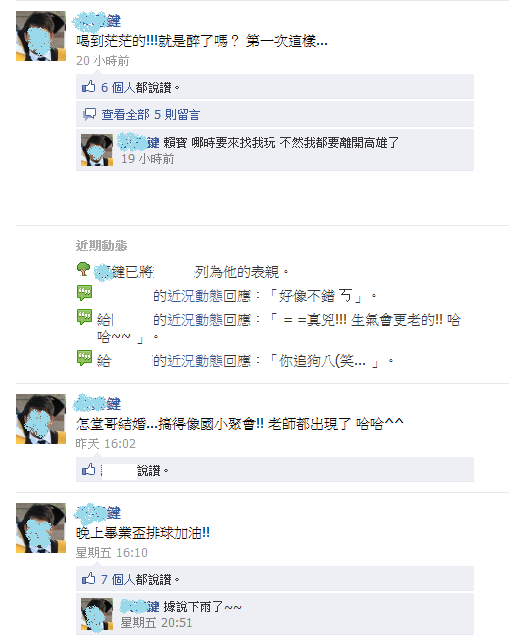Click the green quote icon beside 好像不錯ㄎ
The image size is (525, 635).
click(x=85, y=293)
